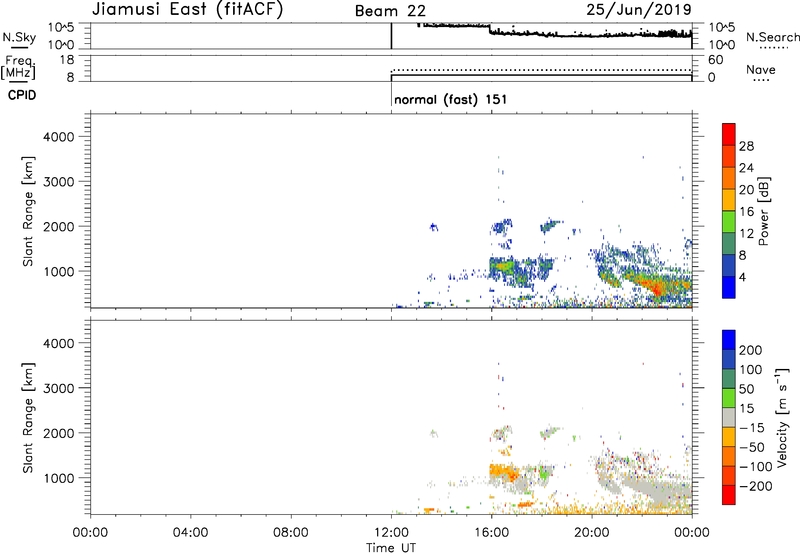800x554 pixels.
Task: Click the '12:00' time axis label
Action: [x=391, y=533]
